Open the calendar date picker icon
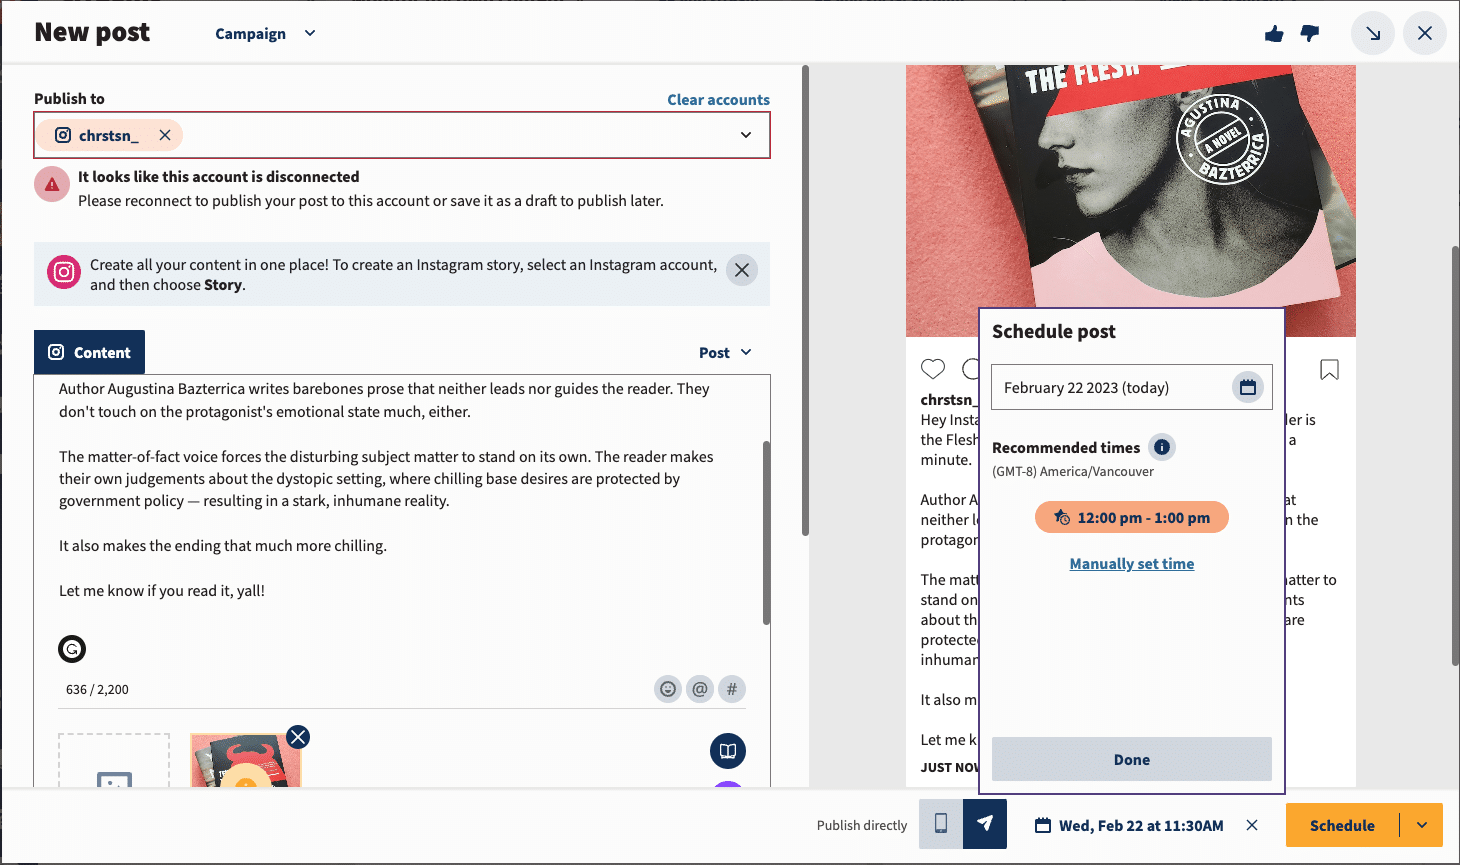The height and width of the screenshot is (865, 1460). click(1248, 387)
